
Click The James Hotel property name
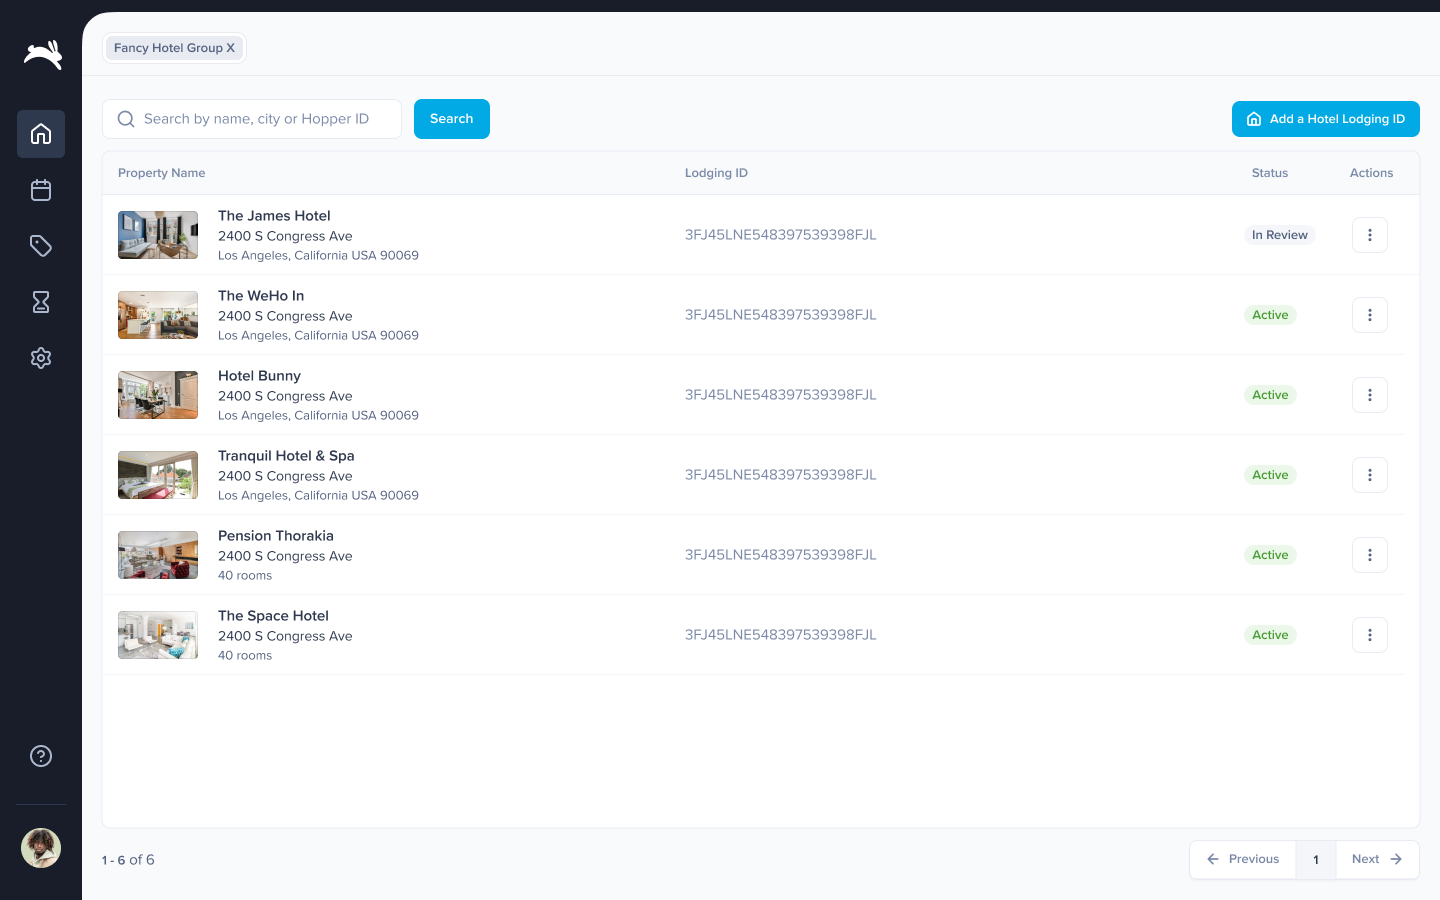coord(274,216)
